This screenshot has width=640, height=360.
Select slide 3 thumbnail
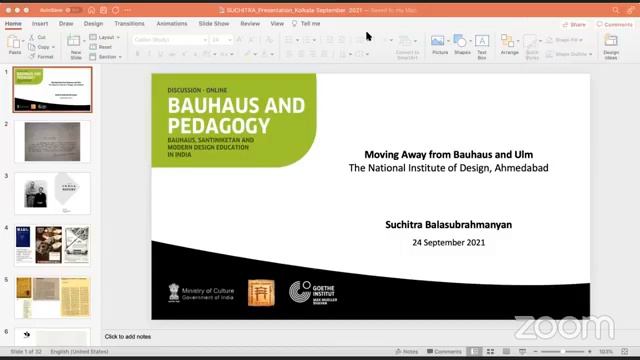[52, 193]
